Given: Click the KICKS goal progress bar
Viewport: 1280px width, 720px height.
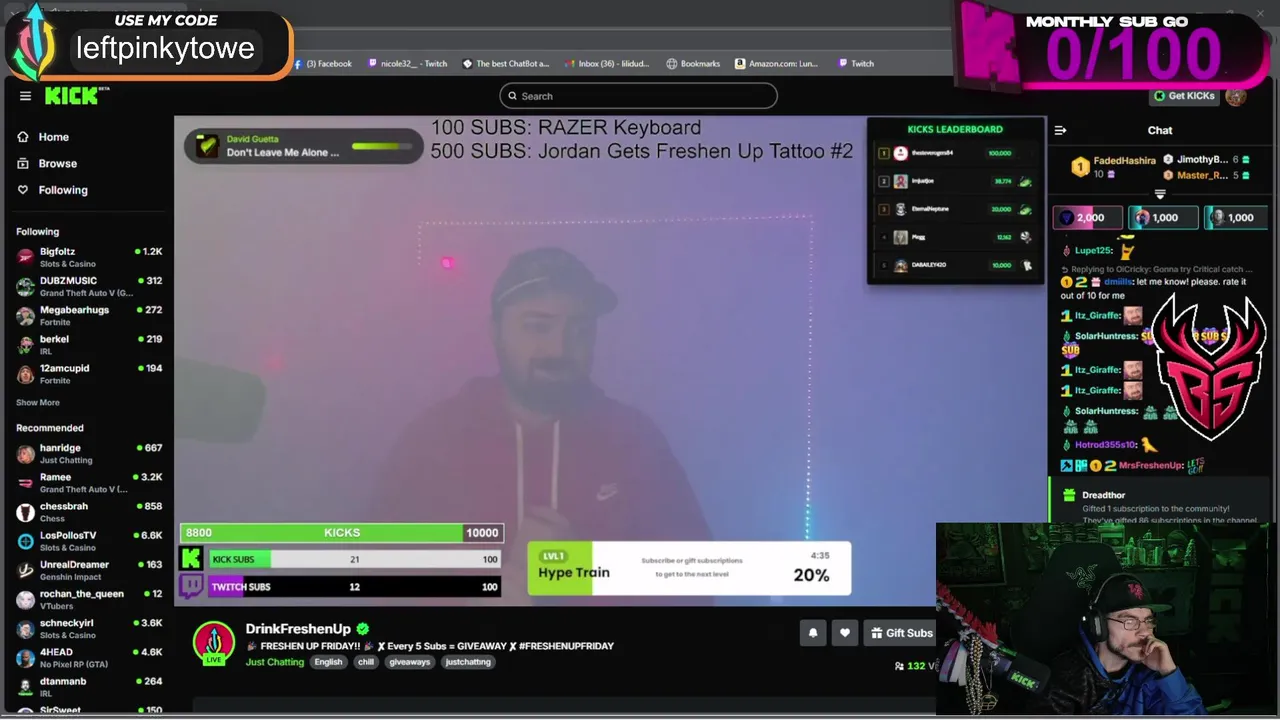Looking at the screenshot, I should [x=341, y=533].
